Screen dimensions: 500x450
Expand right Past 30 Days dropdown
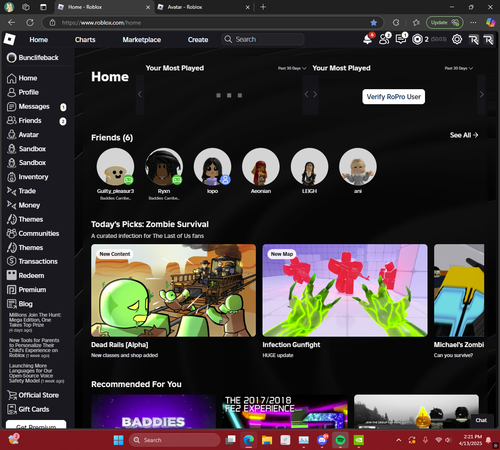[459, 68]
